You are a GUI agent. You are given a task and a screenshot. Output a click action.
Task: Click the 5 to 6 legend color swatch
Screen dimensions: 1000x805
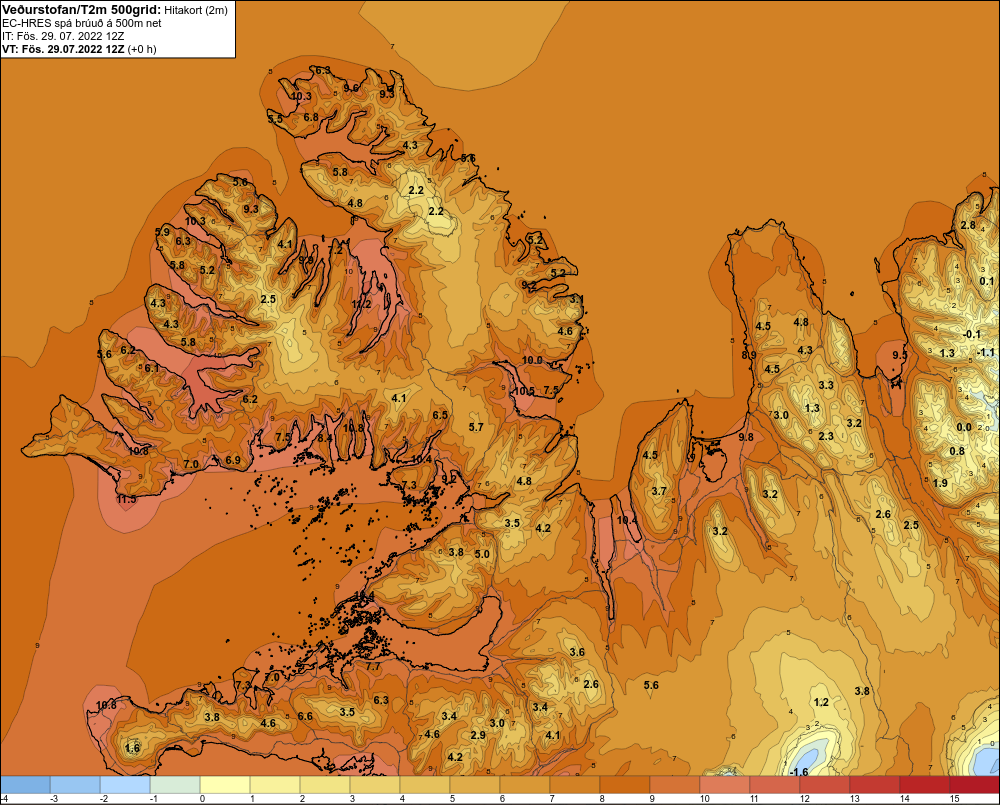pos(475,784)
